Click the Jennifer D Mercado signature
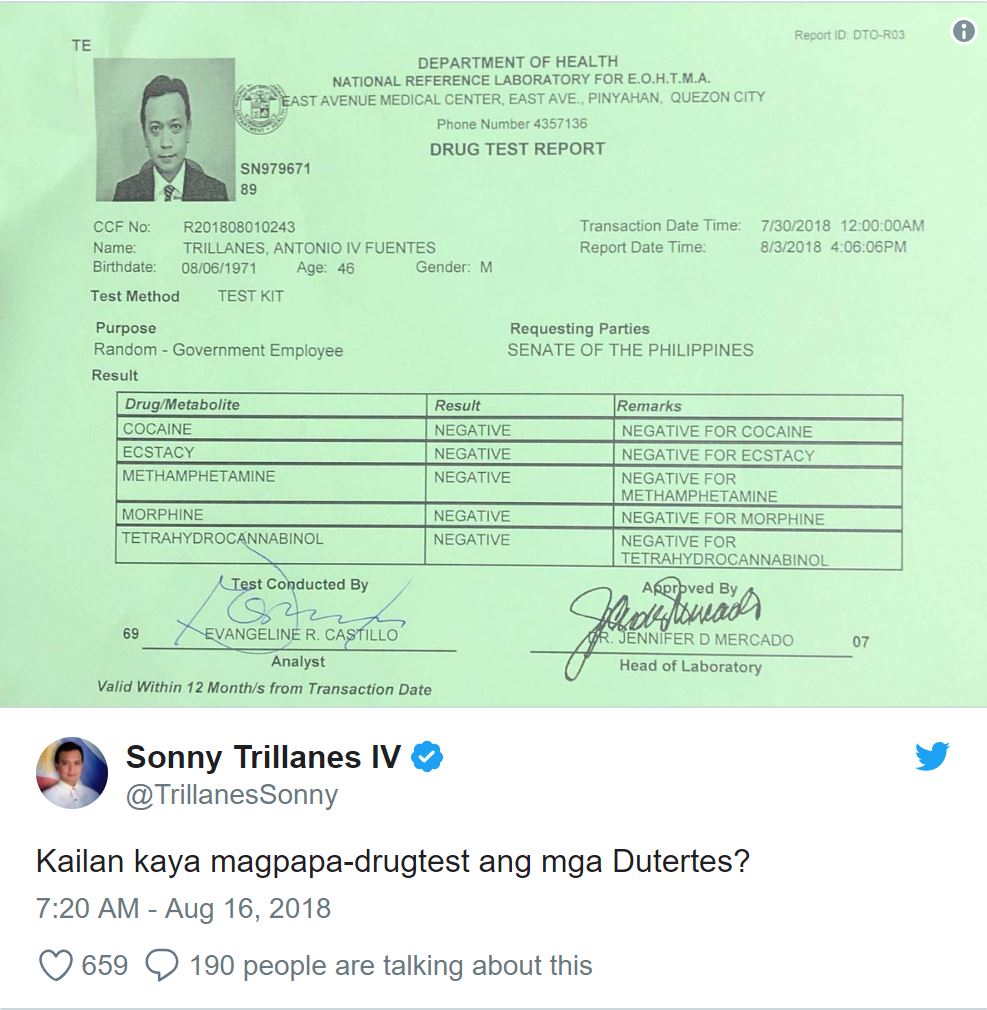987x1010 pixels. (664, 622)
